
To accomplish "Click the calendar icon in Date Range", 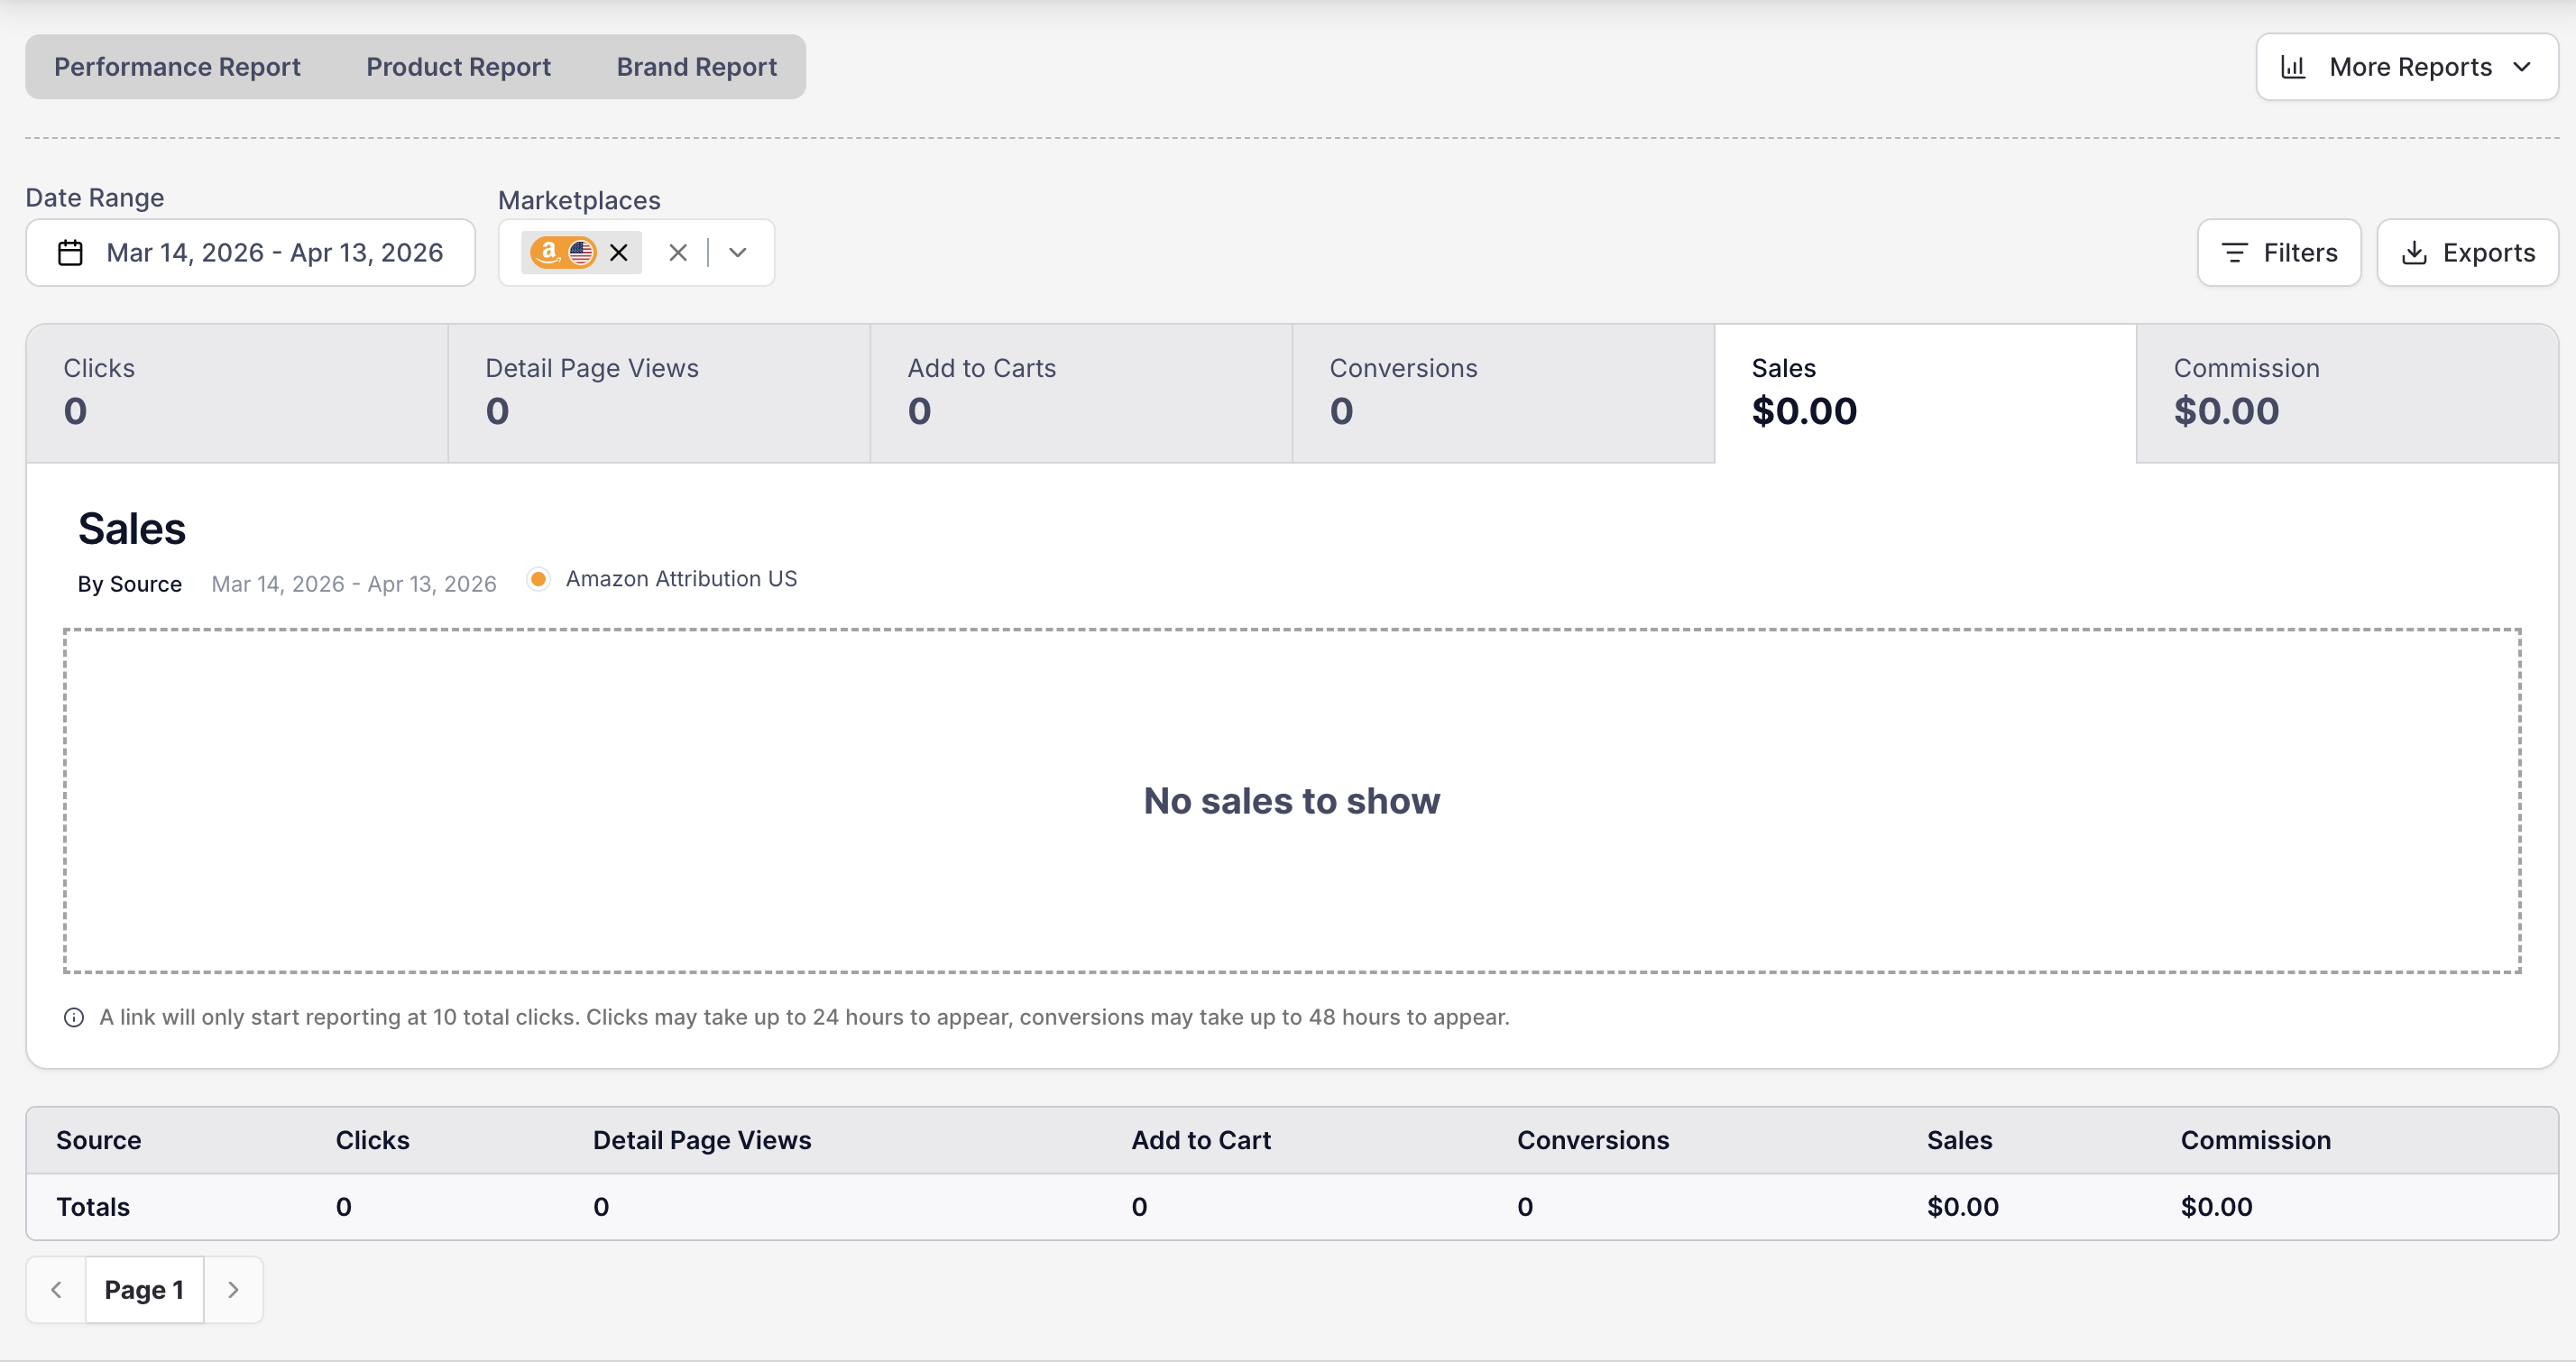I will (x=70, y=253).
